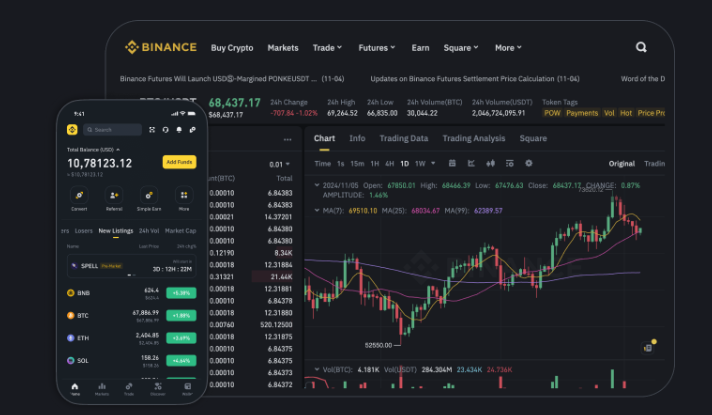This screenshot has height=415, width=712.
Task: Collapse the Vol(BTC) indicator chevron
Action: (317, 370)
